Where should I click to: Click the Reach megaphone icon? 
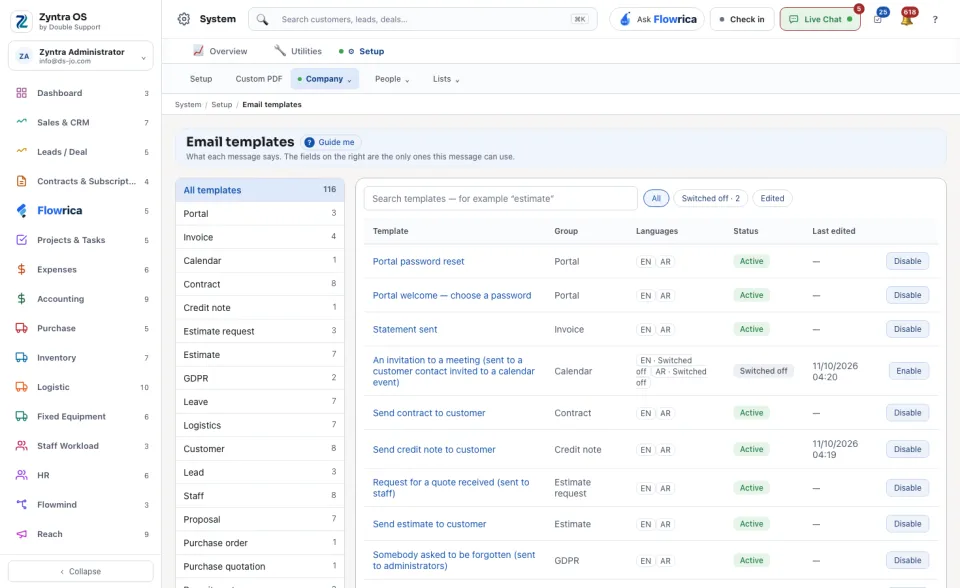21,533
